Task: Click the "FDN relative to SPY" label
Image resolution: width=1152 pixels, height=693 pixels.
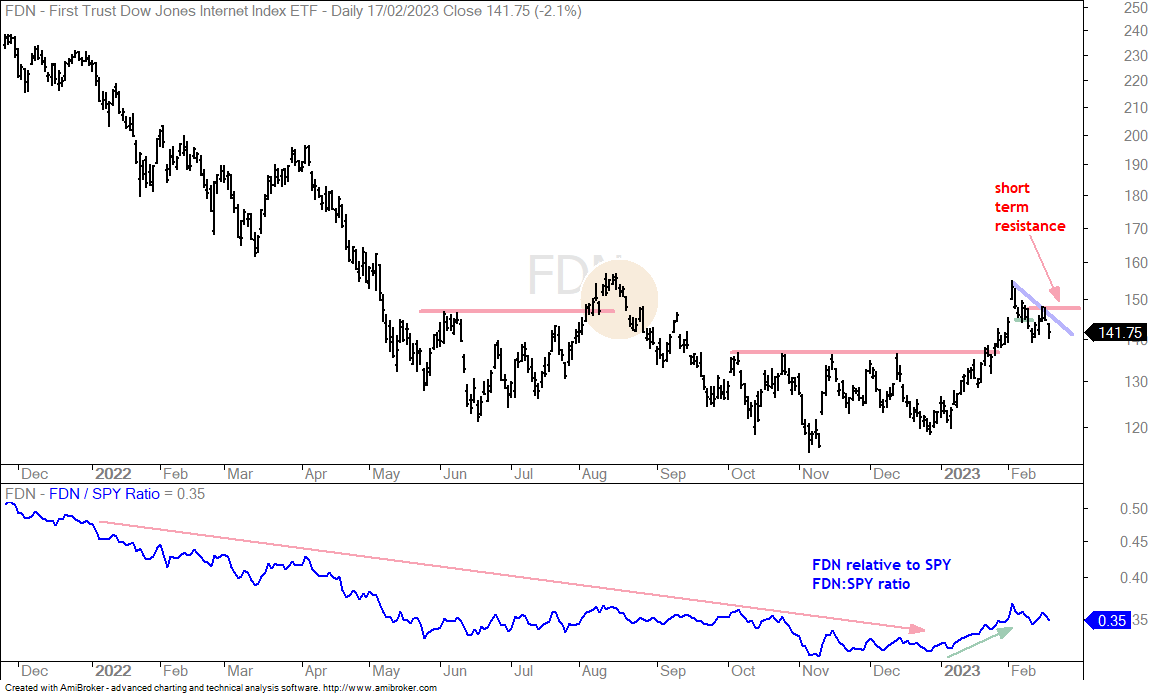Action: click(x=881, y=564)
